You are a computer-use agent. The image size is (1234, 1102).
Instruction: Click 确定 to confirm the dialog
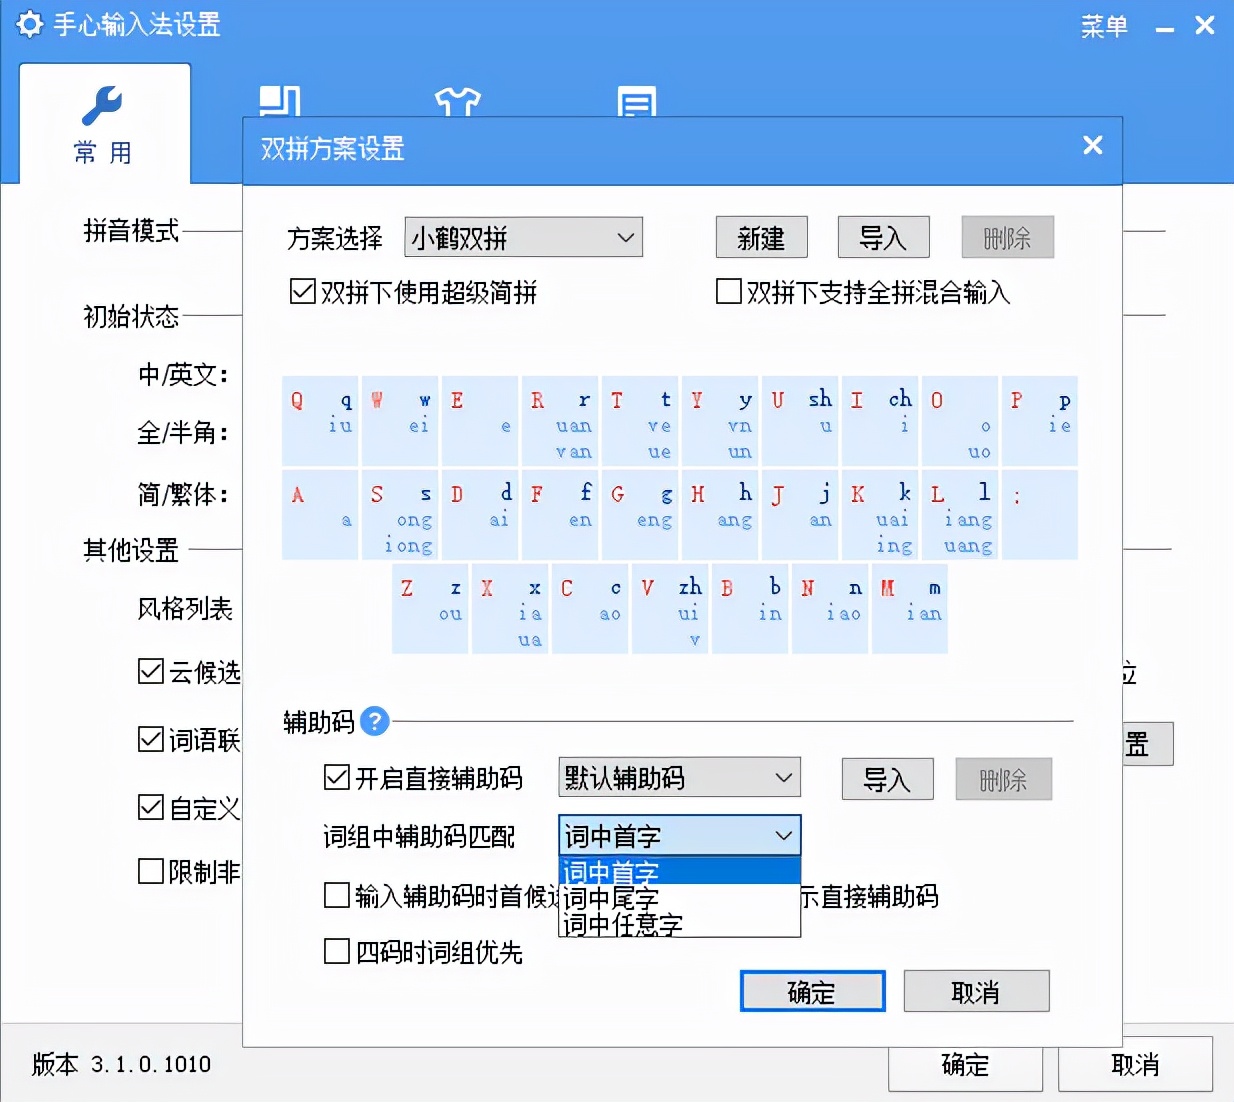pyautogui.click(x=812, y=991)
